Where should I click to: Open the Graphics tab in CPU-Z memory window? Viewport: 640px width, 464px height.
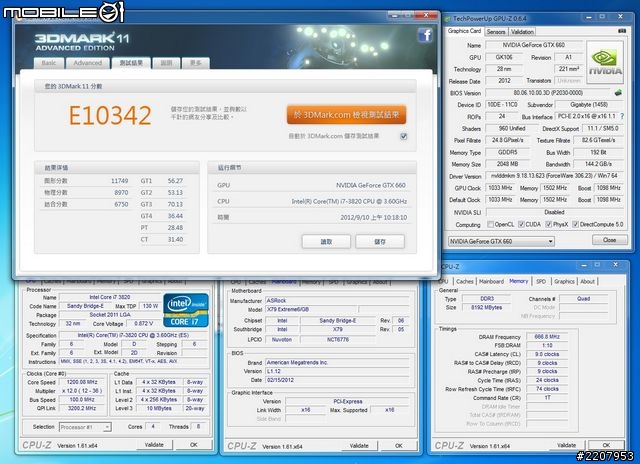tap(564, 281)
